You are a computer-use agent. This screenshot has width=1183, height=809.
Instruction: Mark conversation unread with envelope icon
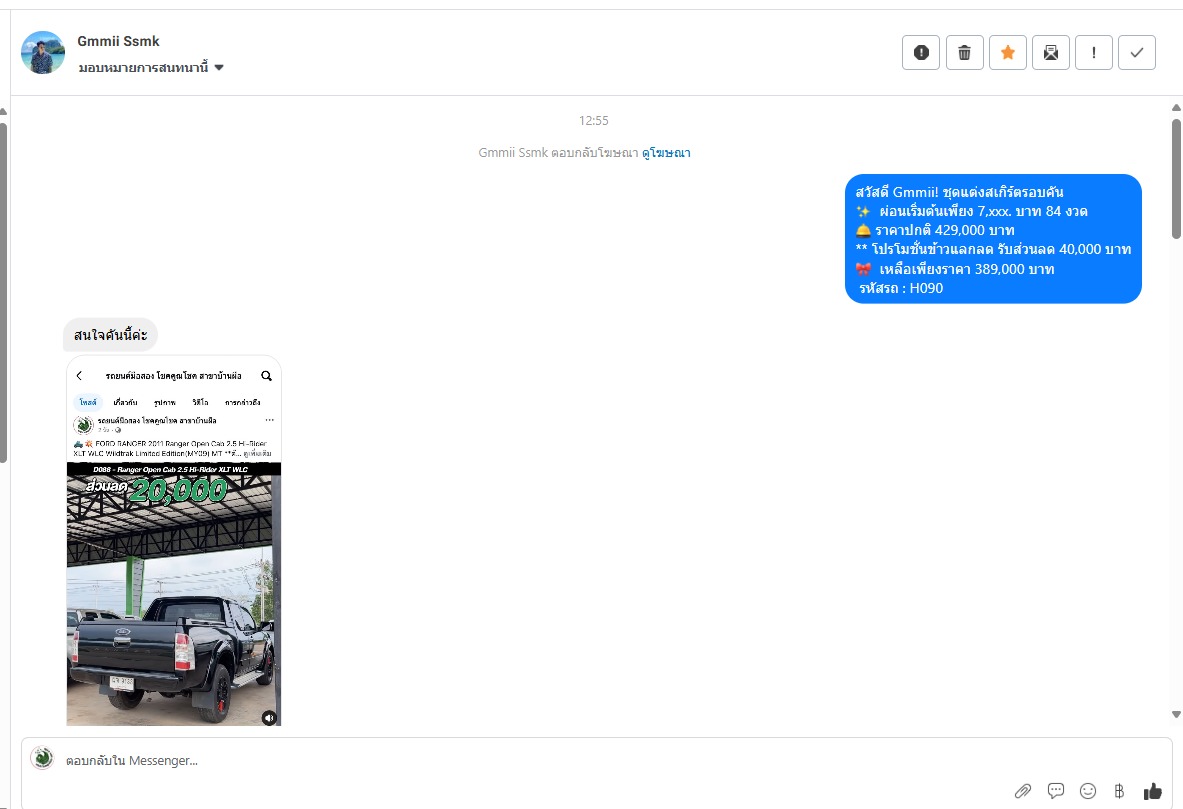[x=1050, y=53]
